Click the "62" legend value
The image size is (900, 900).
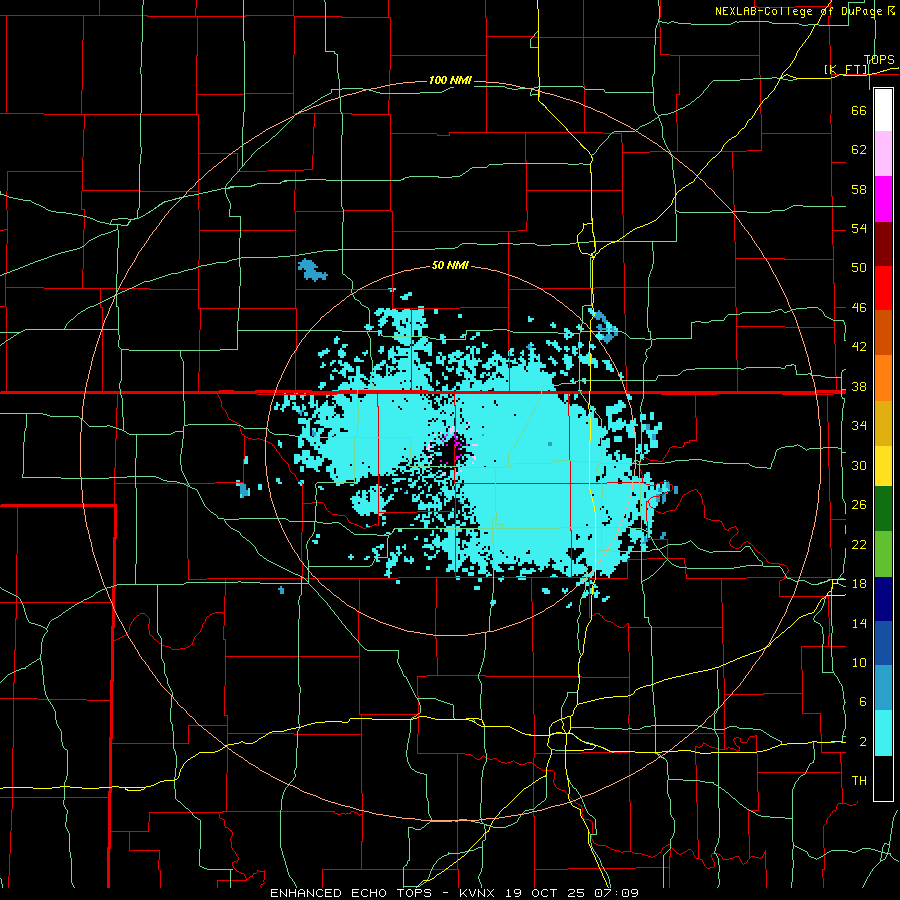[859, 150]
